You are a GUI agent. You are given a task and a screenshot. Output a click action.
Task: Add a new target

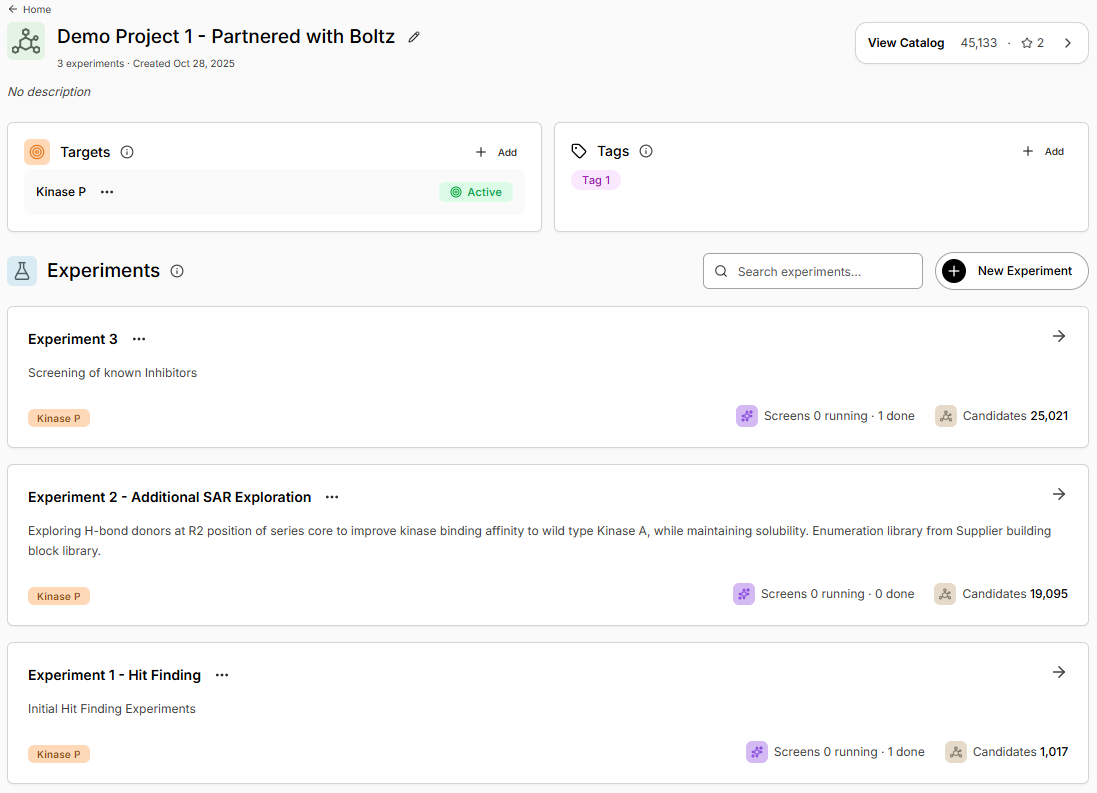pyautogui.click(x=496, y=152)
